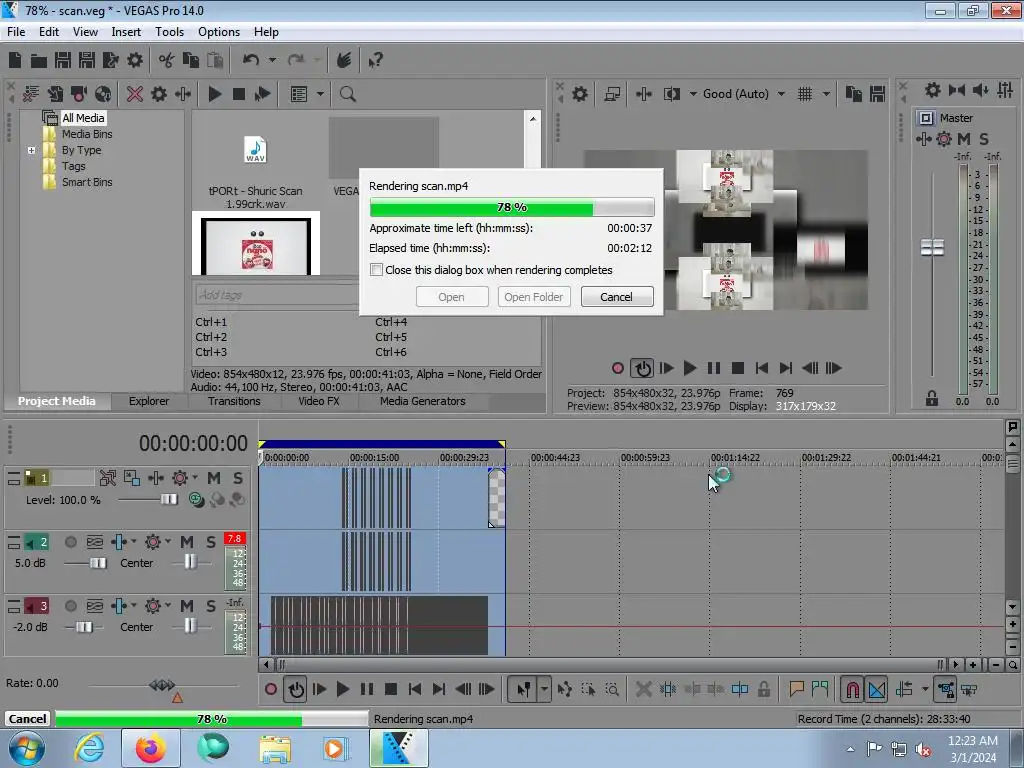Start preview of selected media in Project Media
The image size is (1024, 768).
click(215, 94)
